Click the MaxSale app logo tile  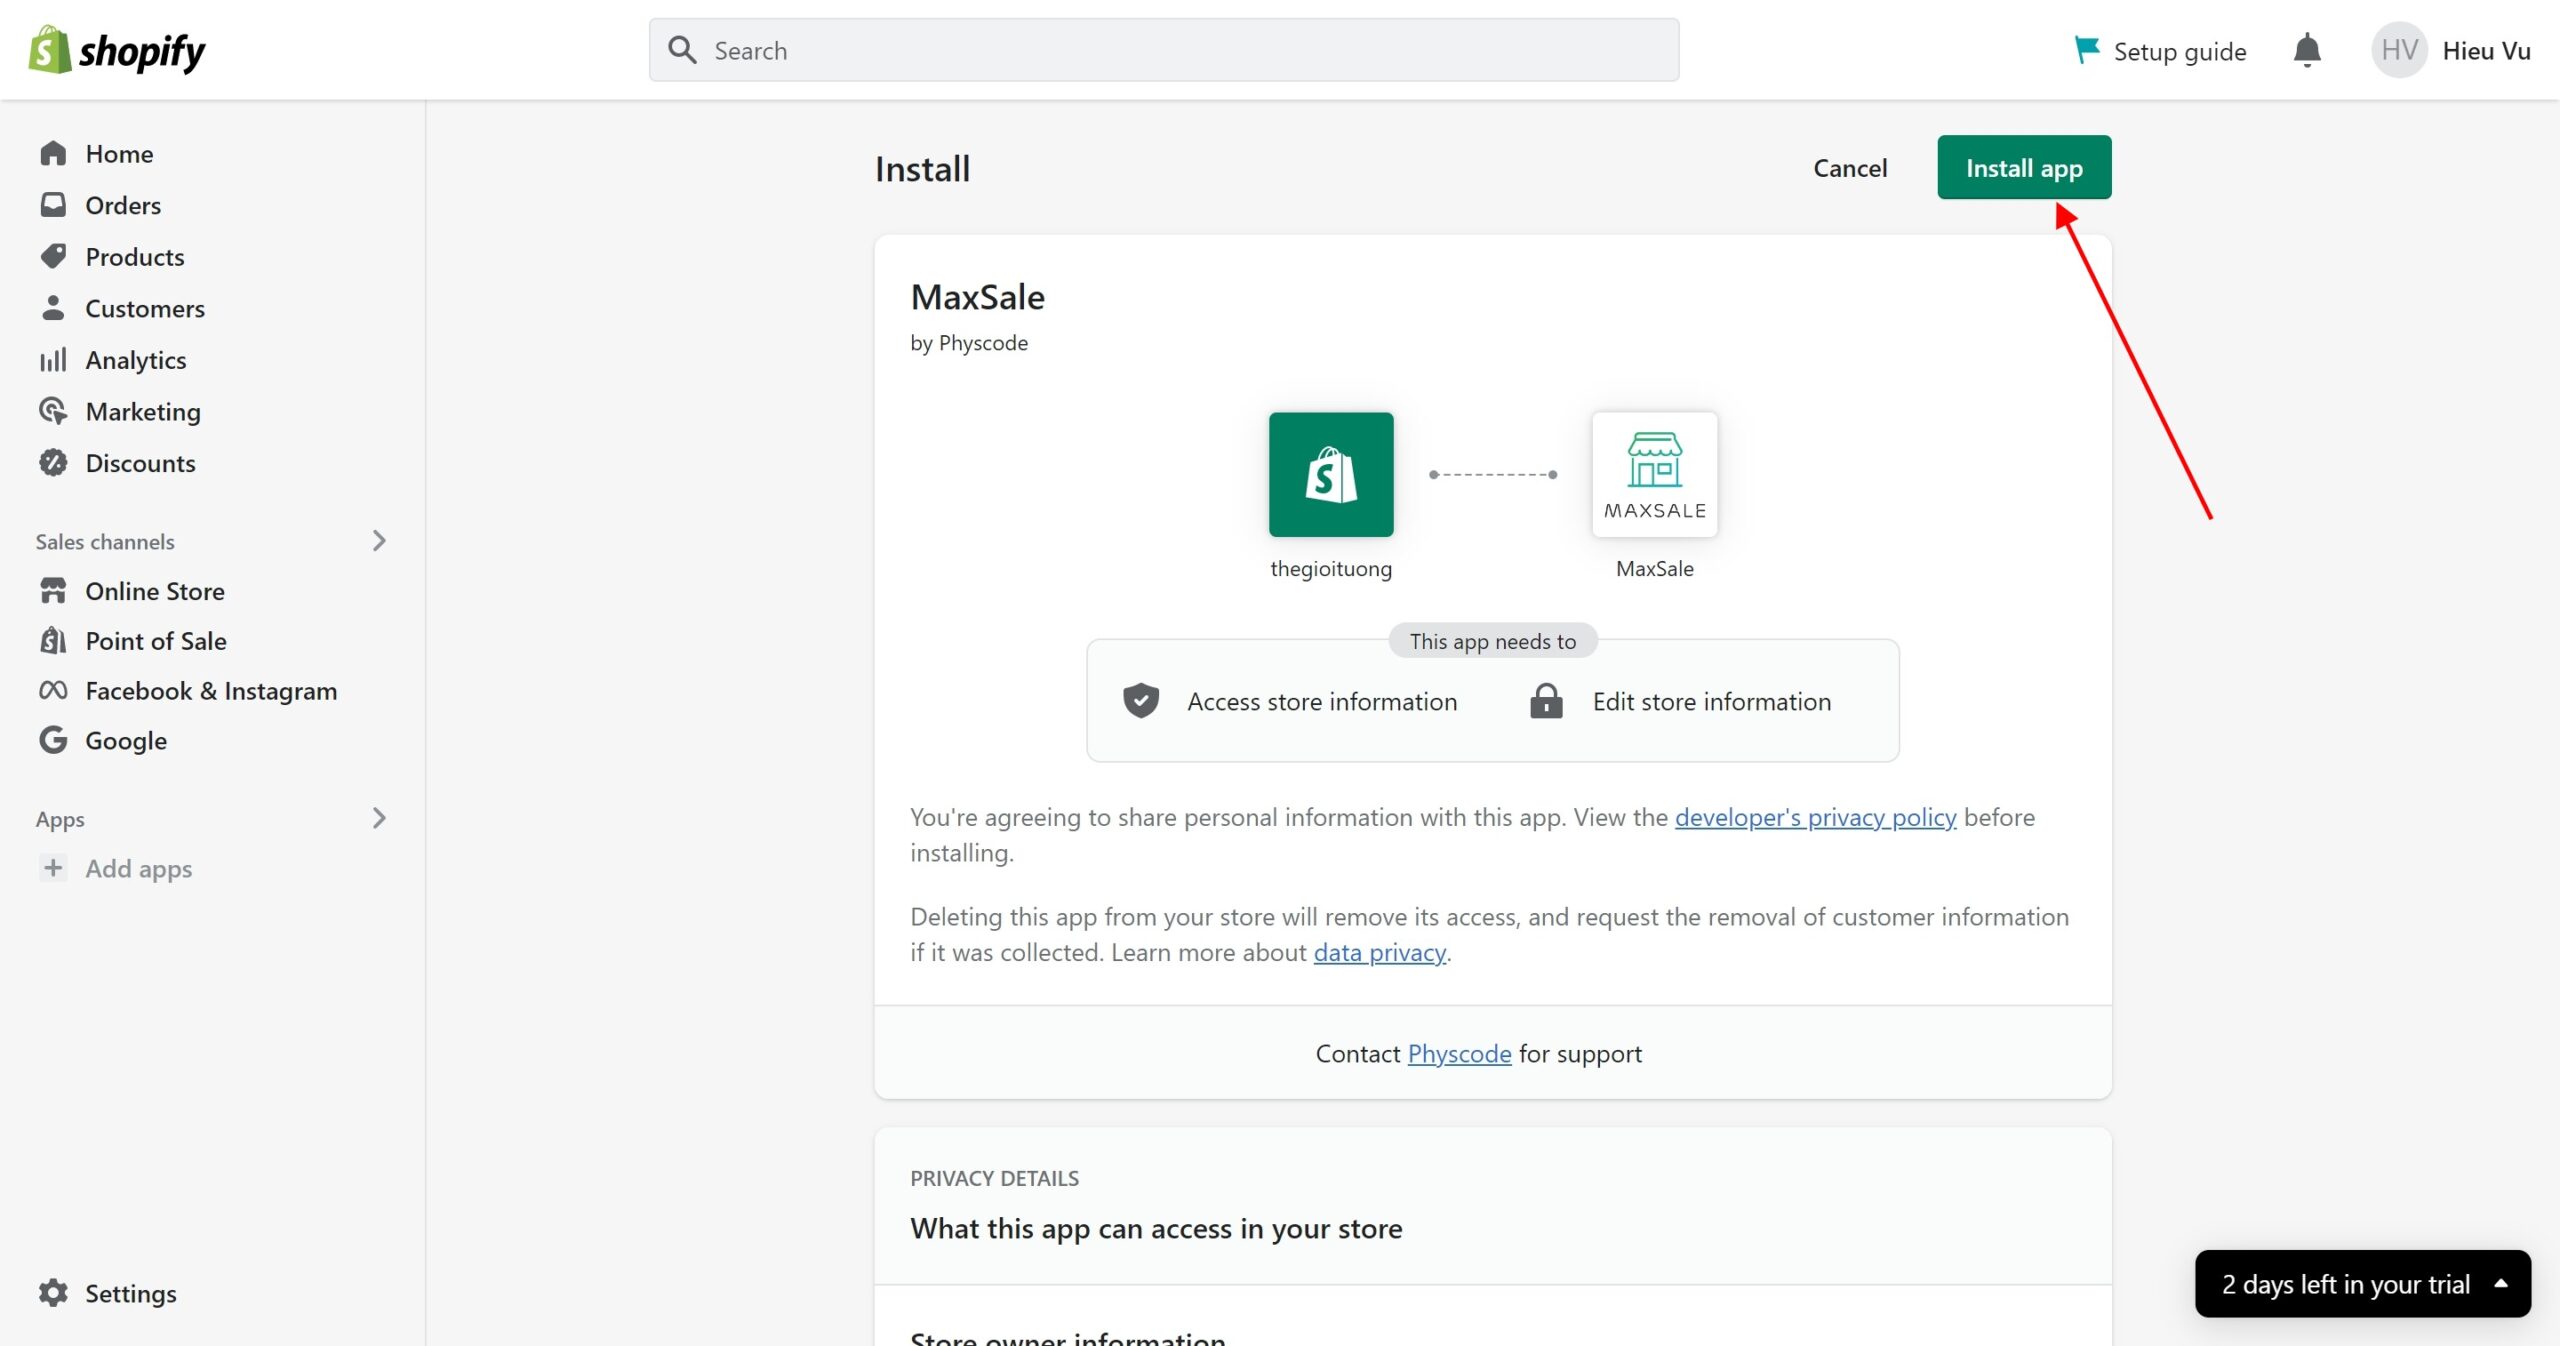[1655, 474]
